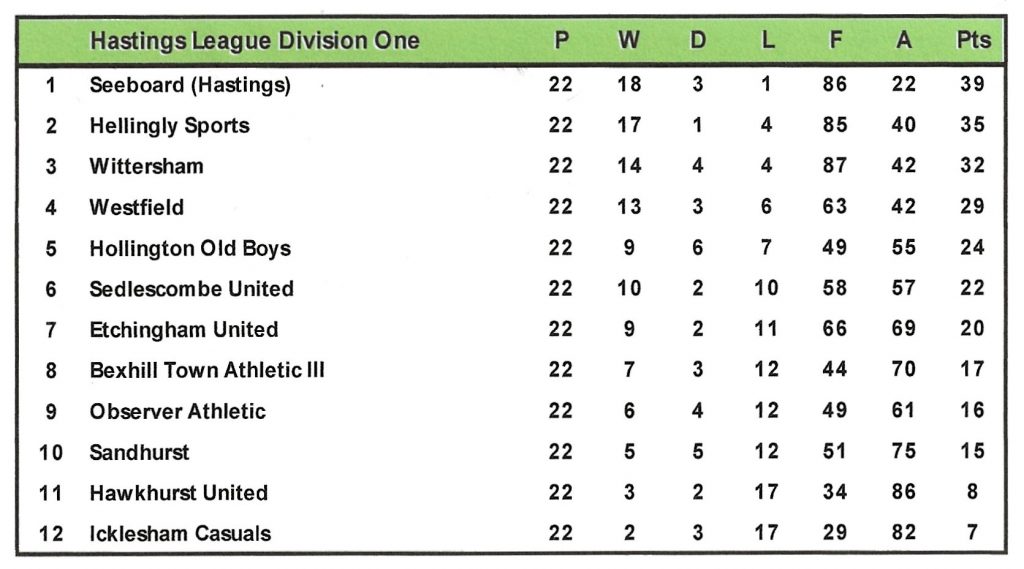
Task: Click the Pts column header
Action: pyautogui.click(x=972, y=41)
